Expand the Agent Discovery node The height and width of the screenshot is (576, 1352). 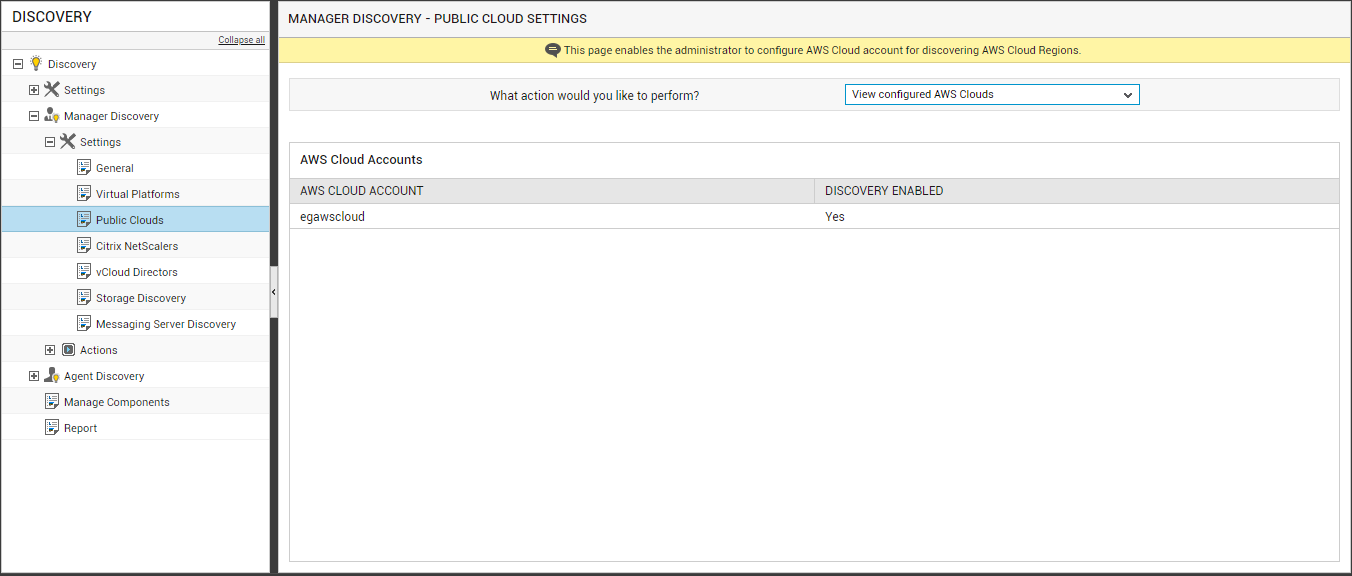tap(34, 375)
